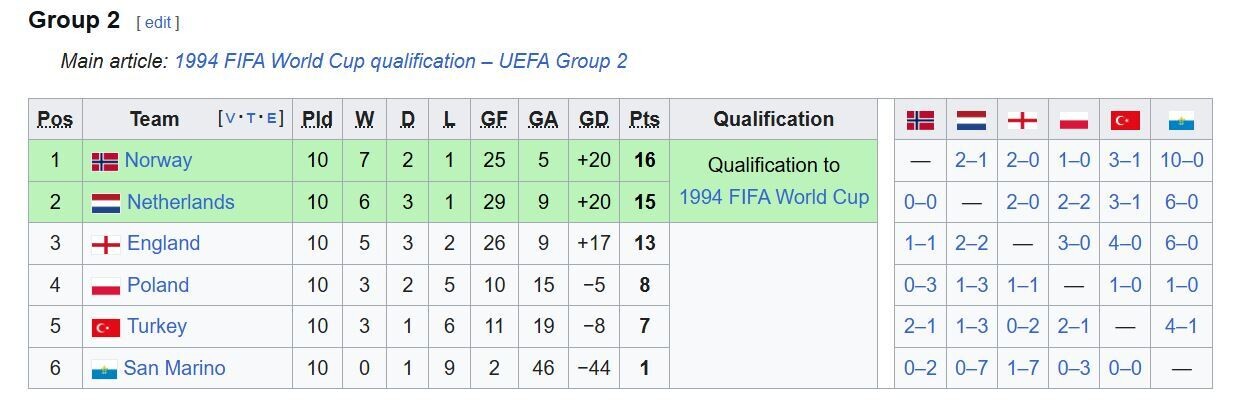1240x406 pixels.
Task: Click the Pts column header abbreviation
Action: 644,120
